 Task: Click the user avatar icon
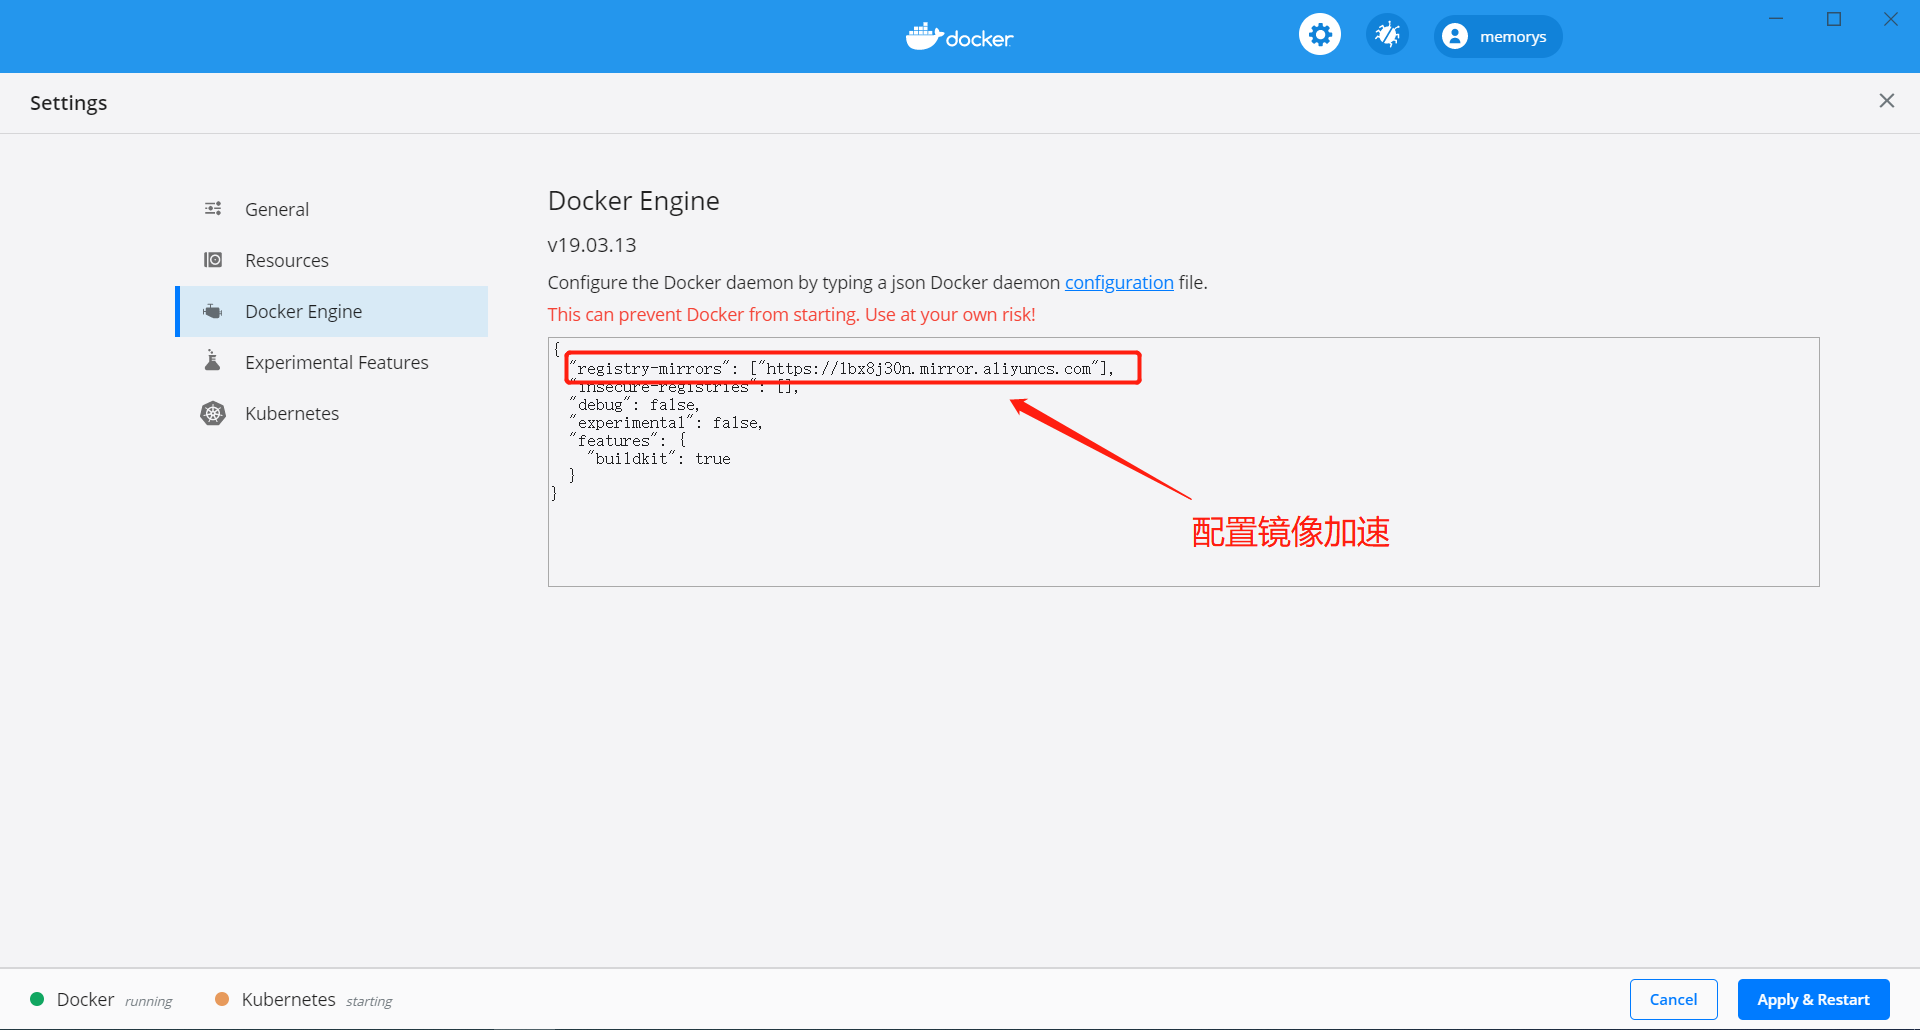tap(1455, 36)
